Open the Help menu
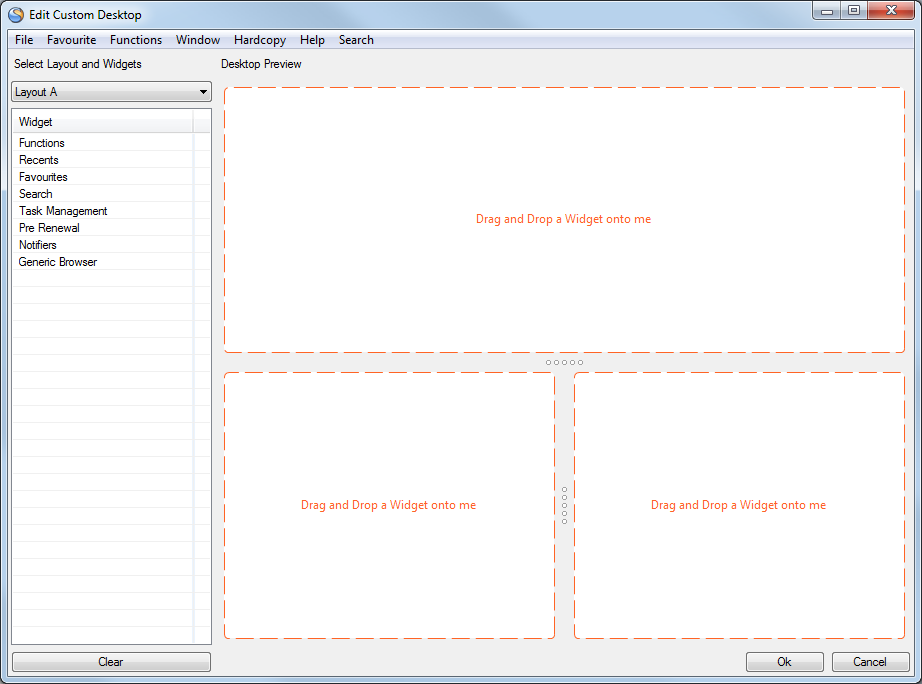 tap(312, 40)
